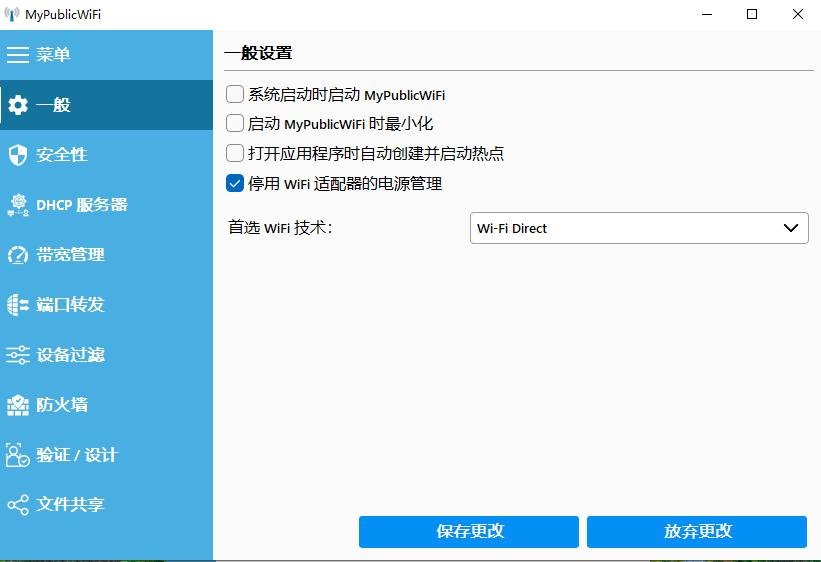This screenshot has height=562, width=821.
Task: Enable 系统启动时启动 MyPublicWiFi checkbox
Action: 235,94
